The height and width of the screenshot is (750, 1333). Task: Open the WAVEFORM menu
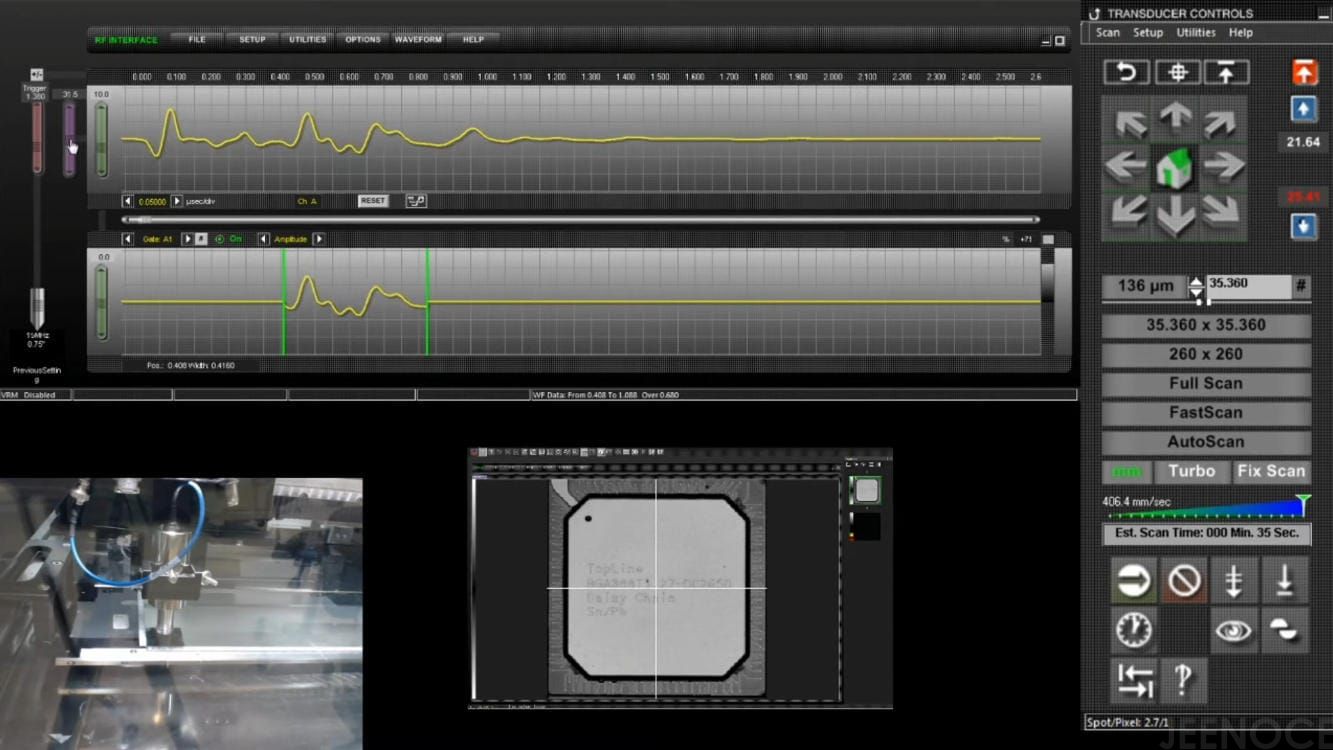click(x=418, y=40)
